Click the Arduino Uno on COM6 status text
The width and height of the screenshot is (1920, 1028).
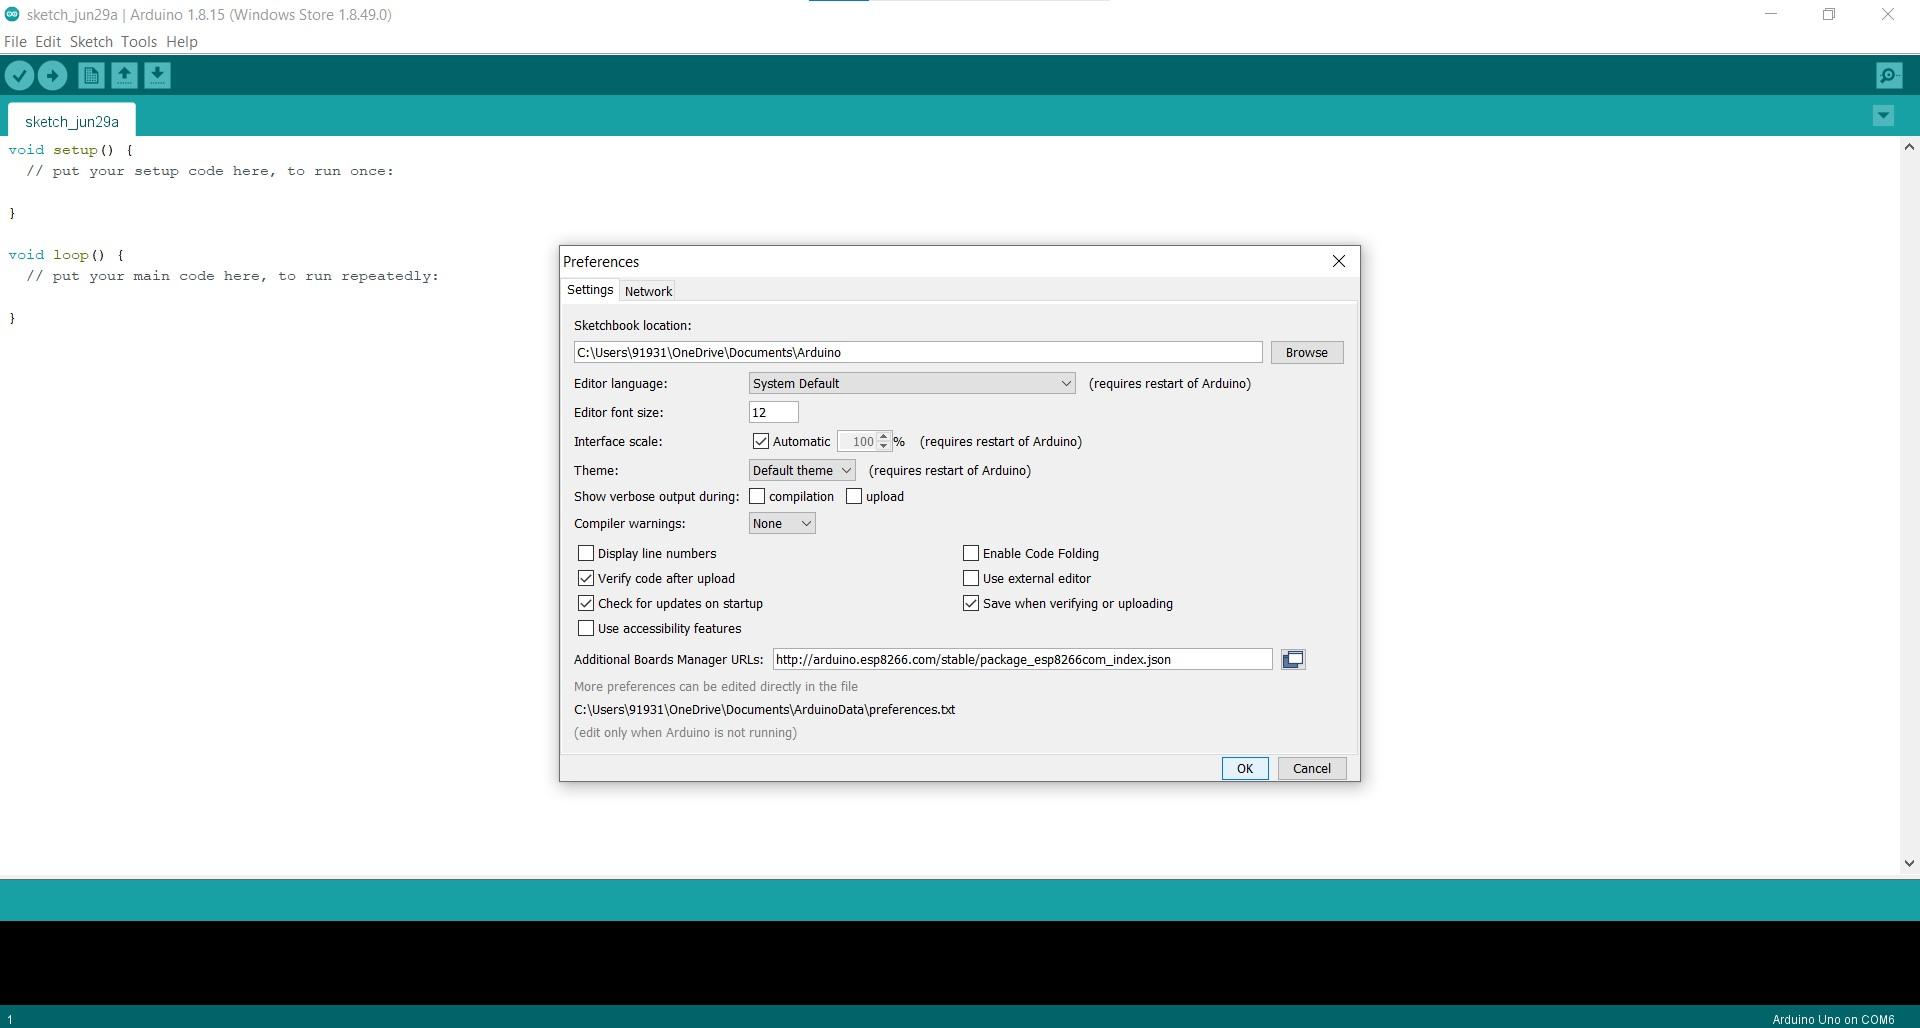click(1833, 1020)
